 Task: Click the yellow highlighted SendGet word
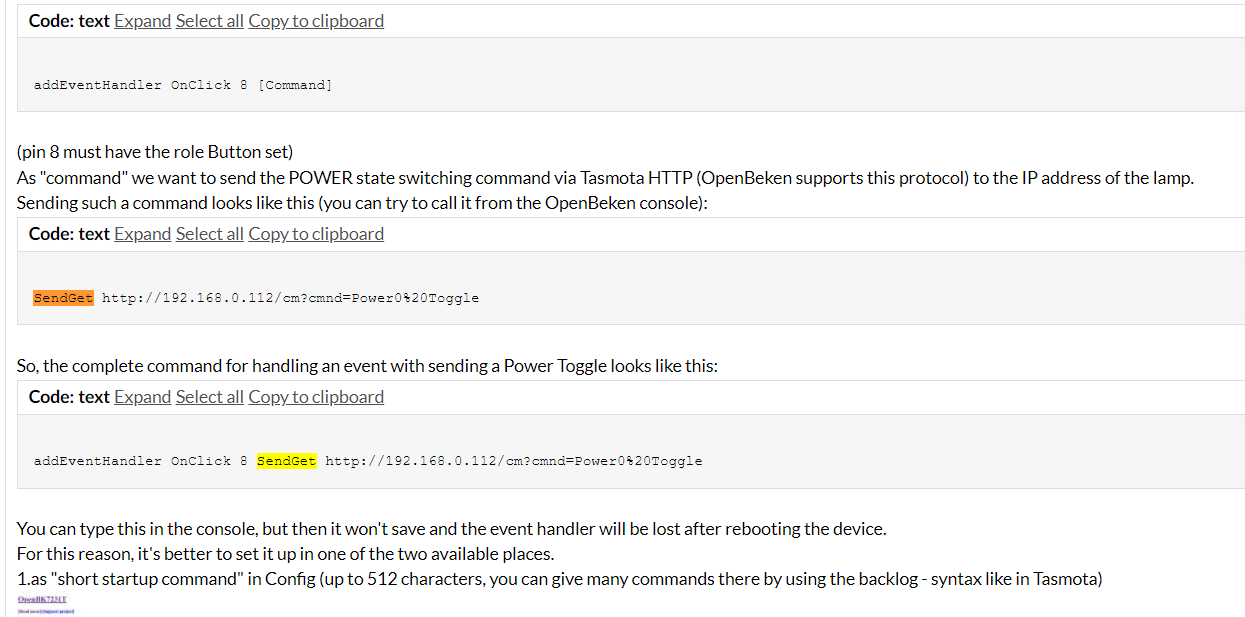click(x=287, y=461)
